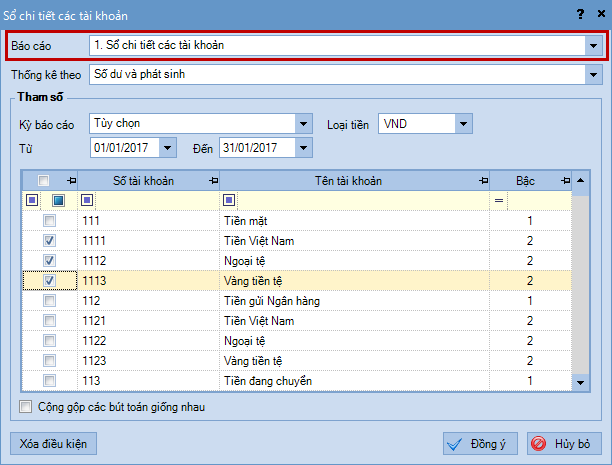Open the Kỳ báo cáo dropdown

(x=303, y=124)
